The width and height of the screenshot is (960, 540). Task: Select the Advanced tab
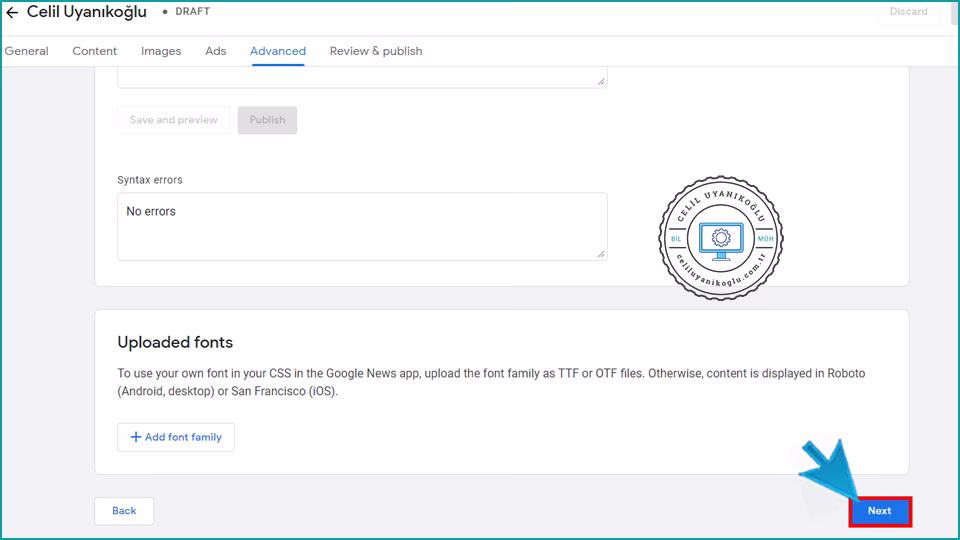click(278, 51)
